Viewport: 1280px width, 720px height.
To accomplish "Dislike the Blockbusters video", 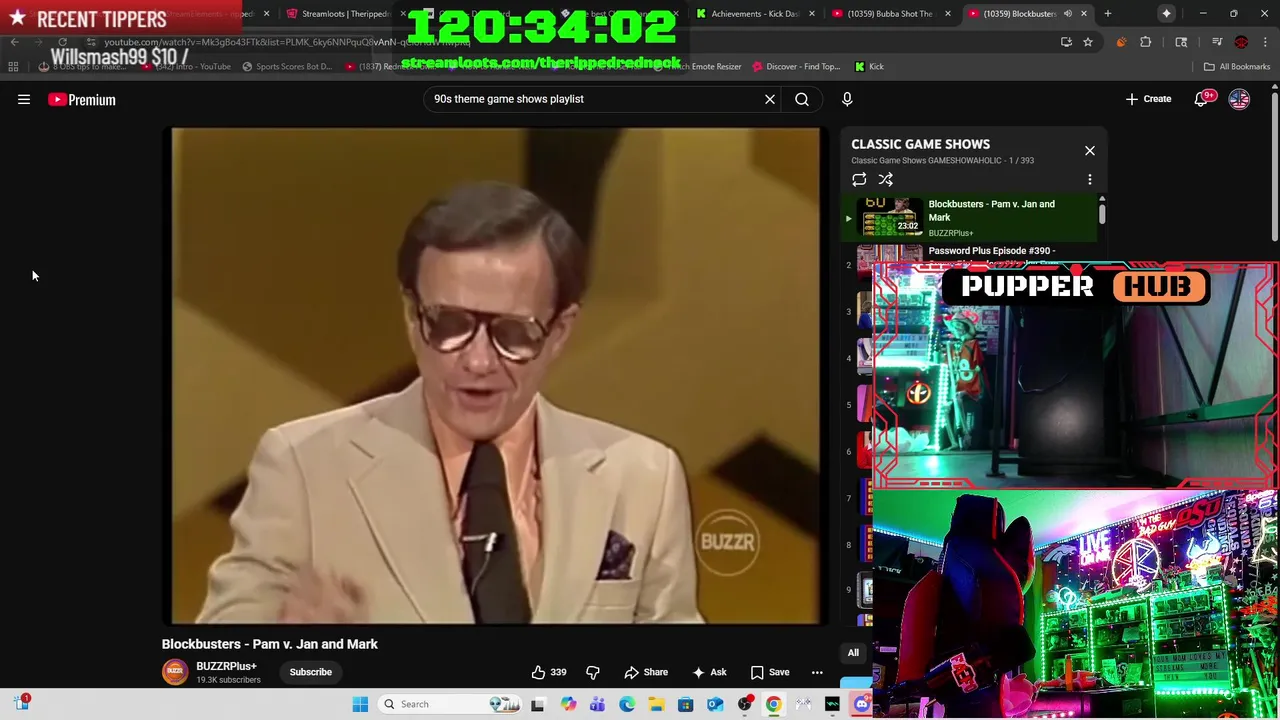I will 593,672.
